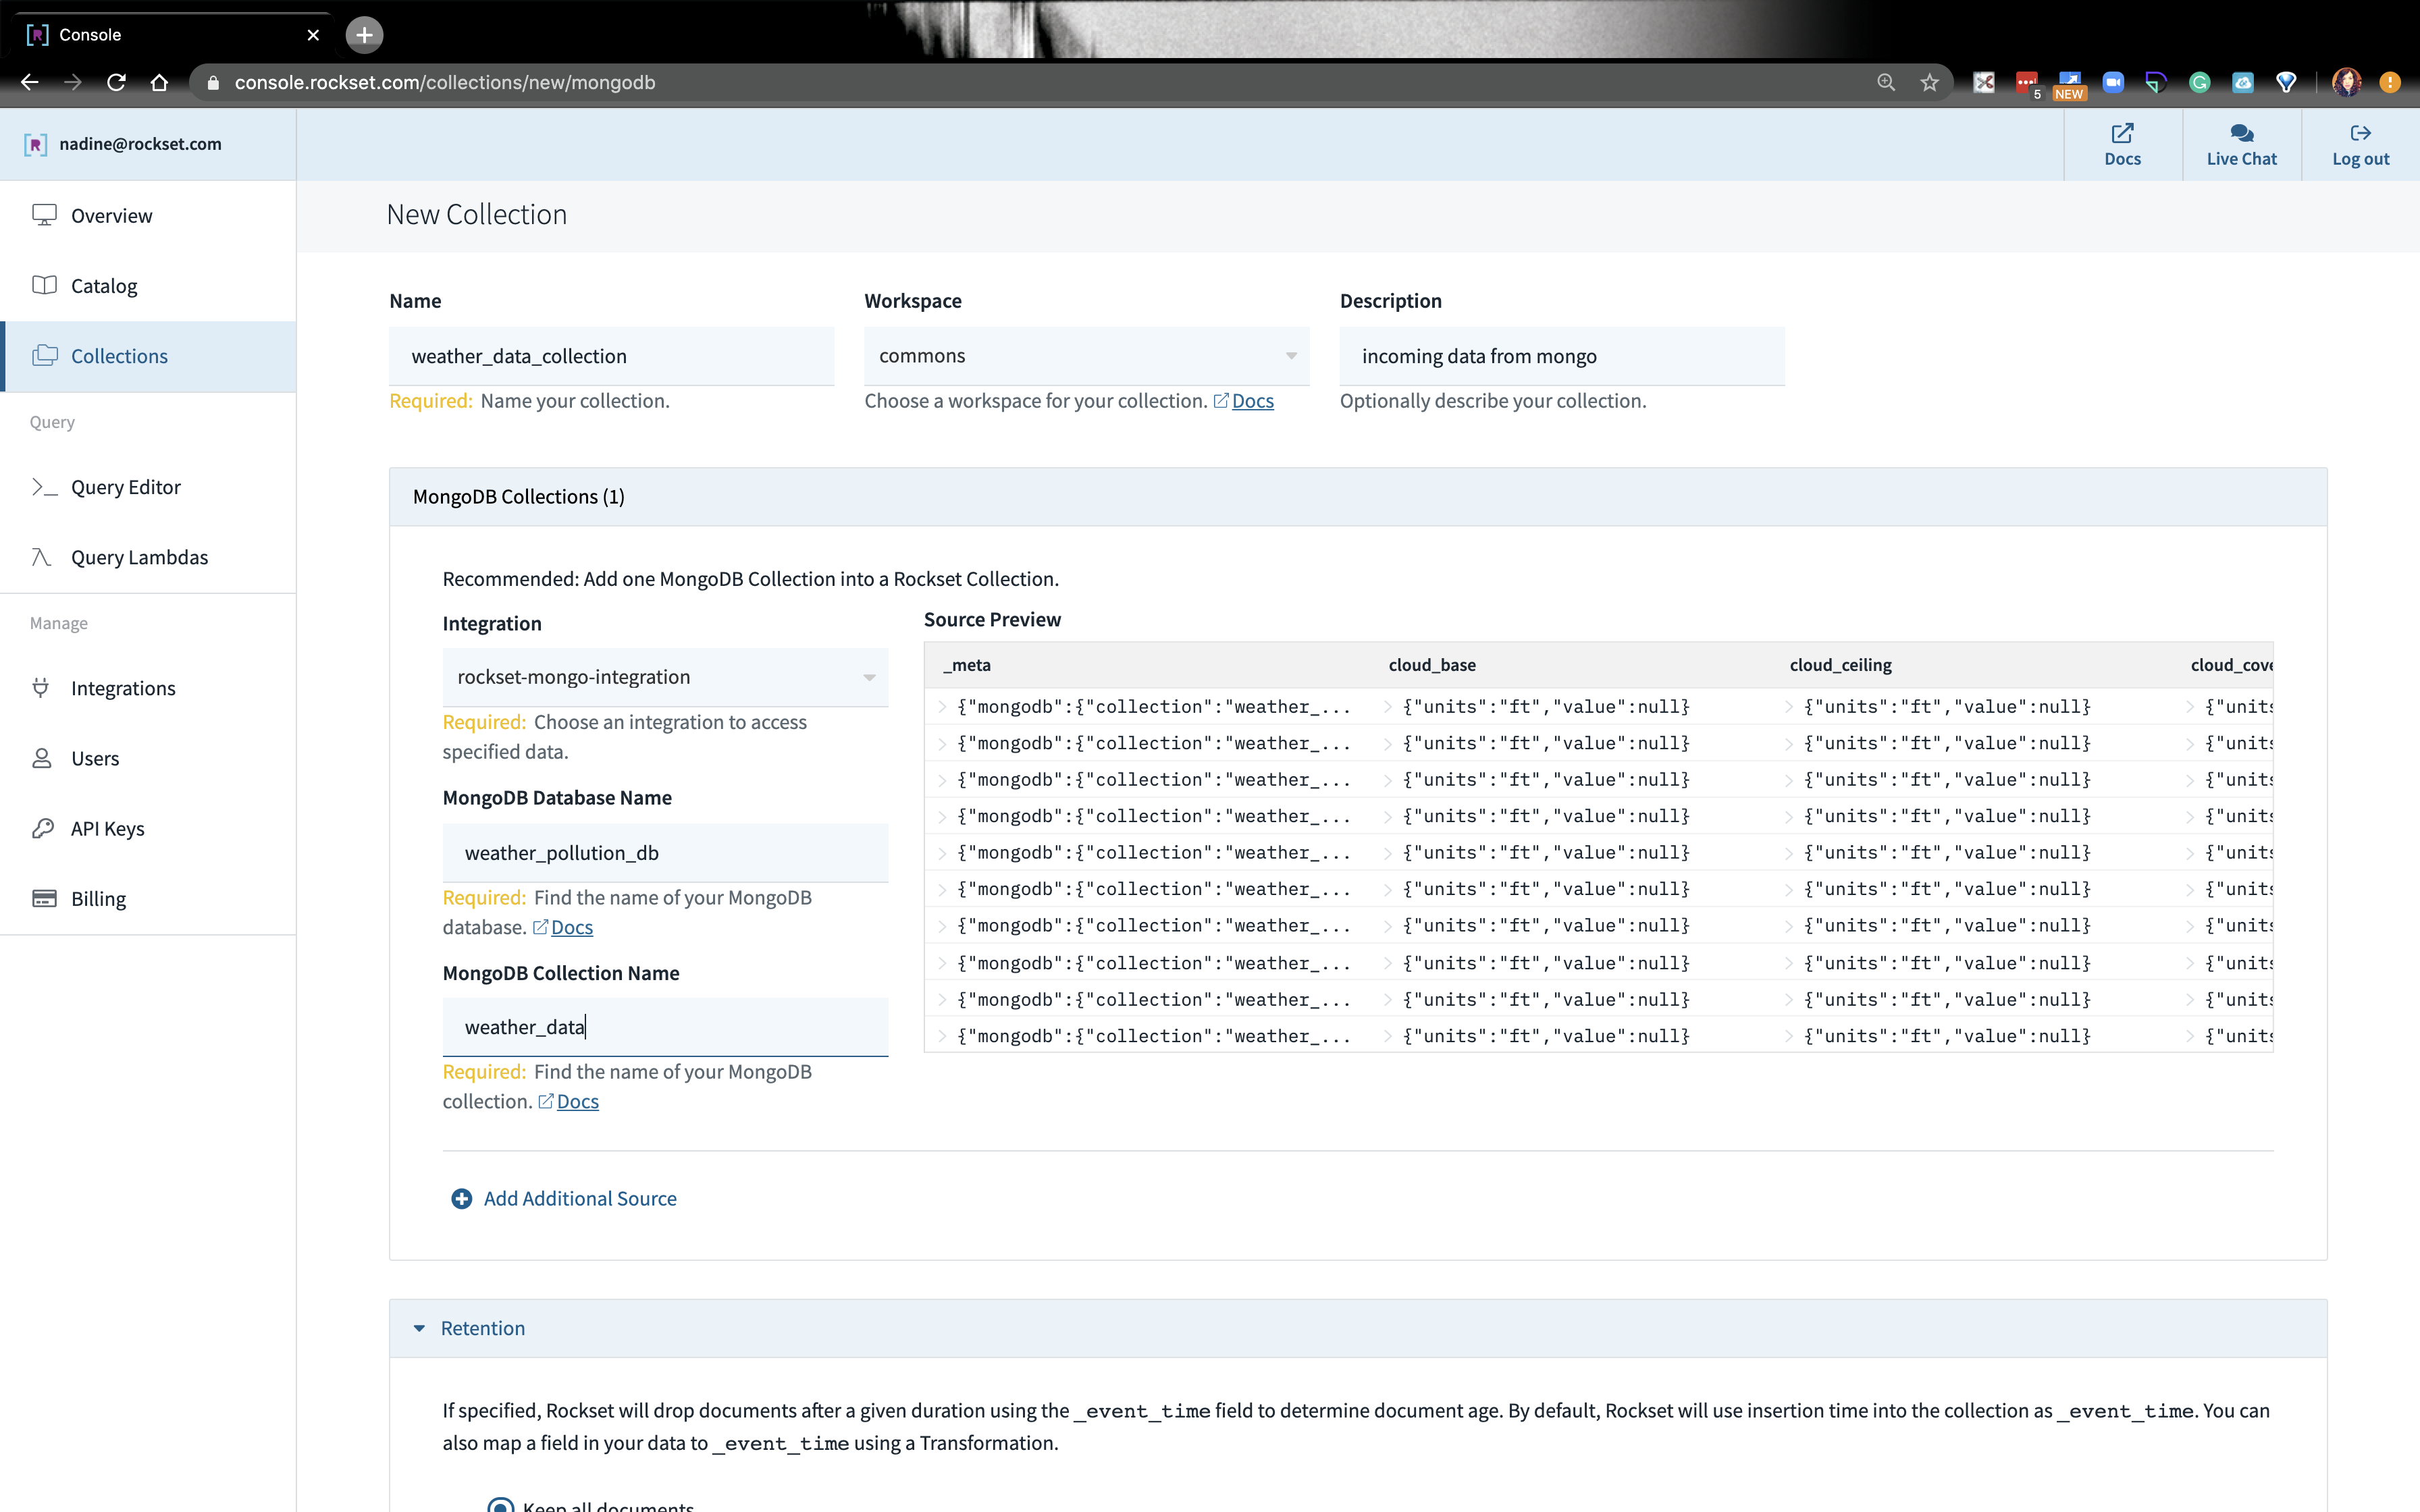Viewport: 2420px width, 1512px height.
Task: Click the Integrations sidebar icon
Action: click(44, 686)
